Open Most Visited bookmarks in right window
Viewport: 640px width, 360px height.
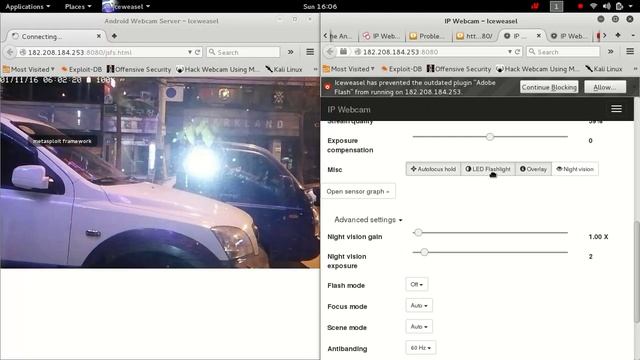click(x=349, y=69)
